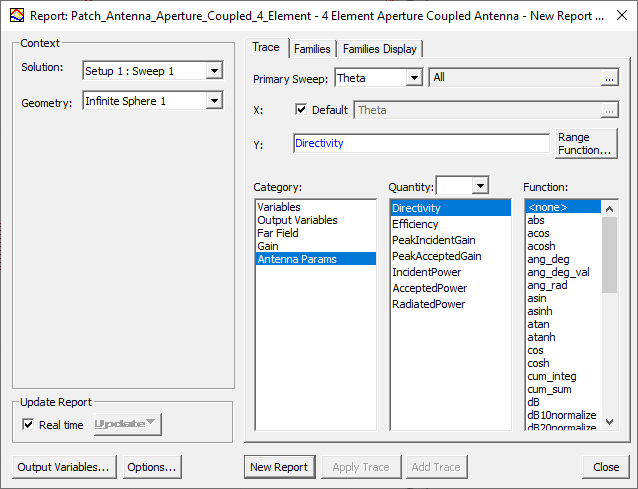
Task: Expand the Primary Sweep Theta dropdown
Action: [414, 78]
